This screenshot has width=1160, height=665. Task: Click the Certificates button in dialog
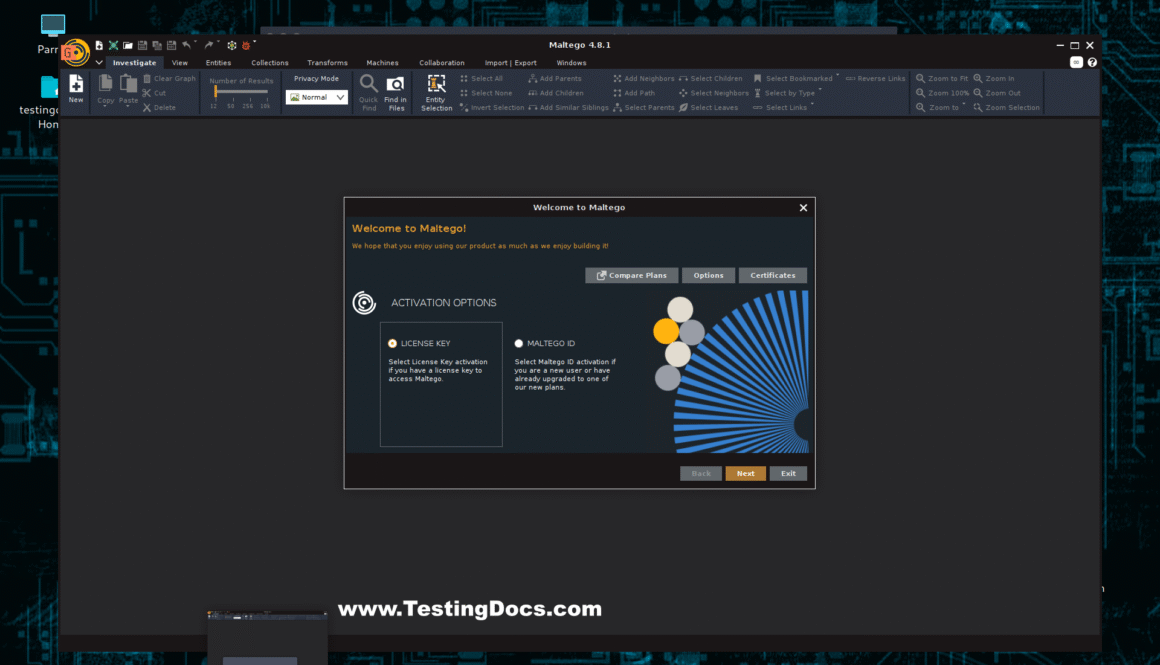coord(772,275)
